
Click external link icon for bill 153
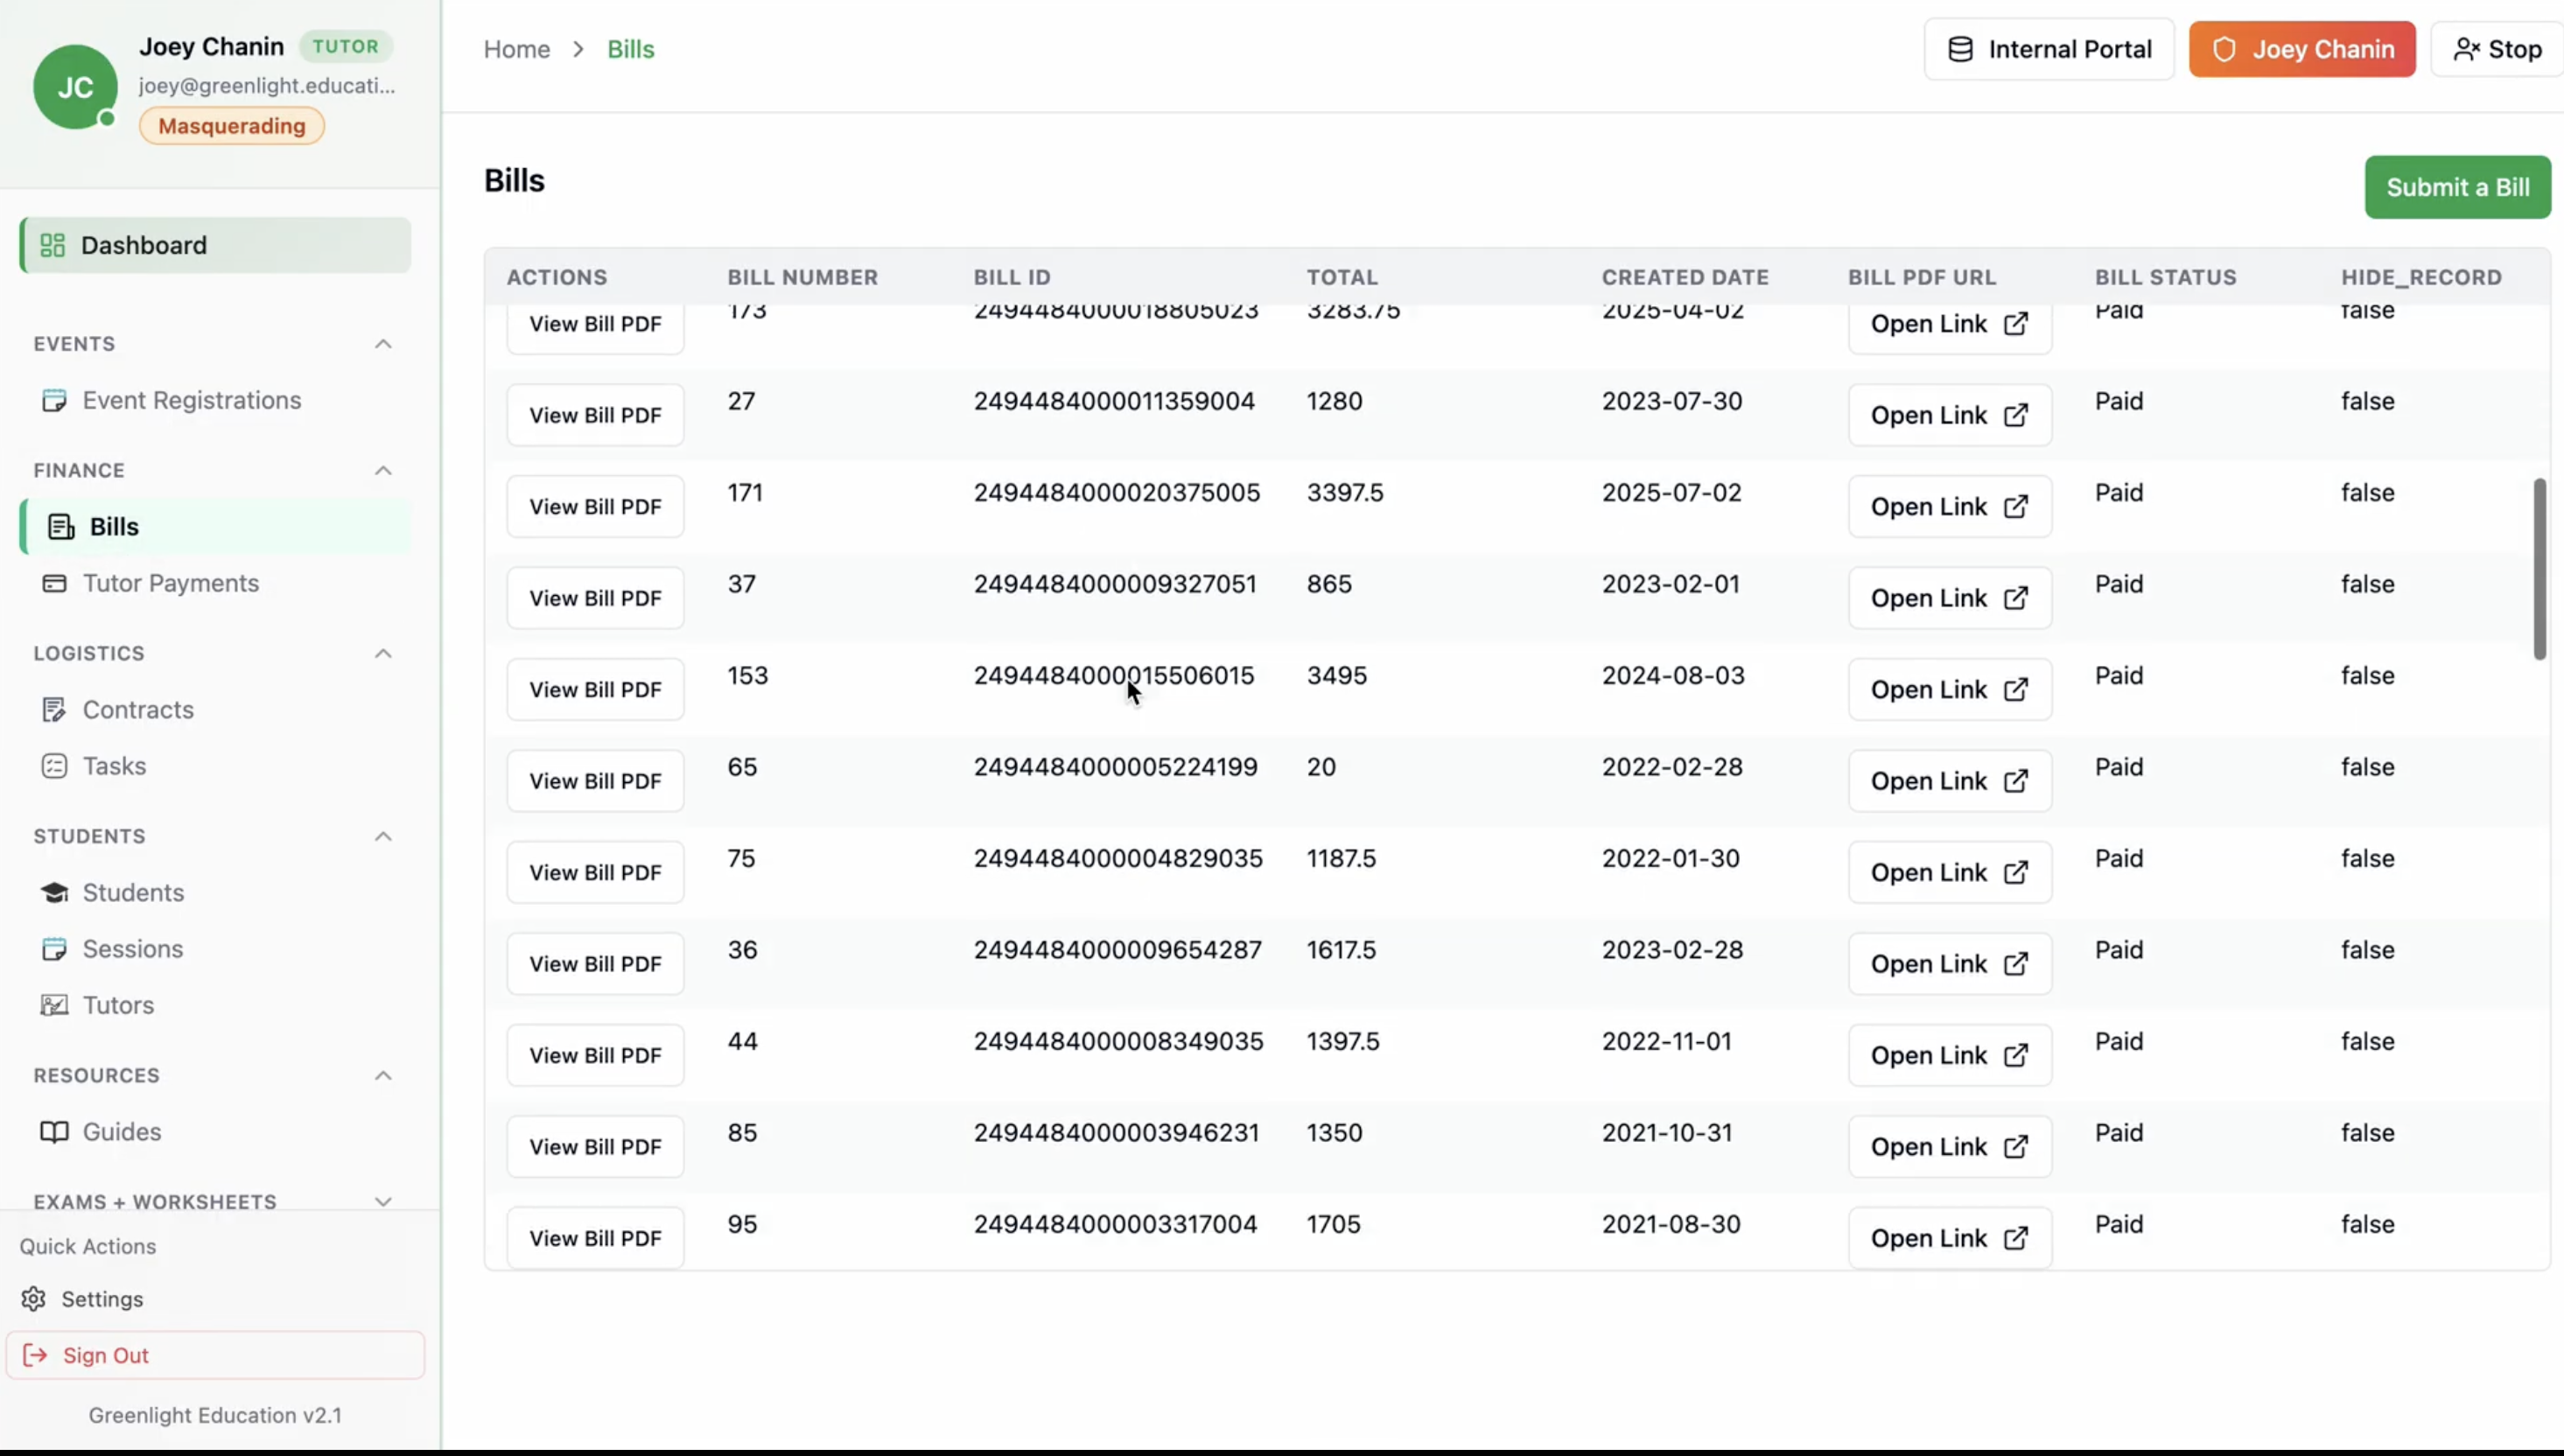[x=2015, y=689]
